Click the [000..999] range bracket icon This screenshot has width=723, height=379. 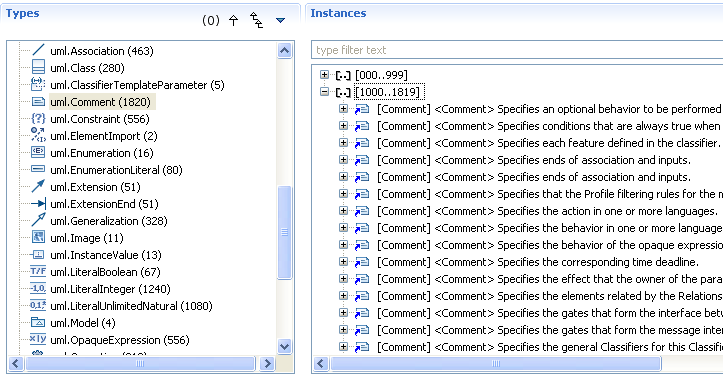point(343,75)
